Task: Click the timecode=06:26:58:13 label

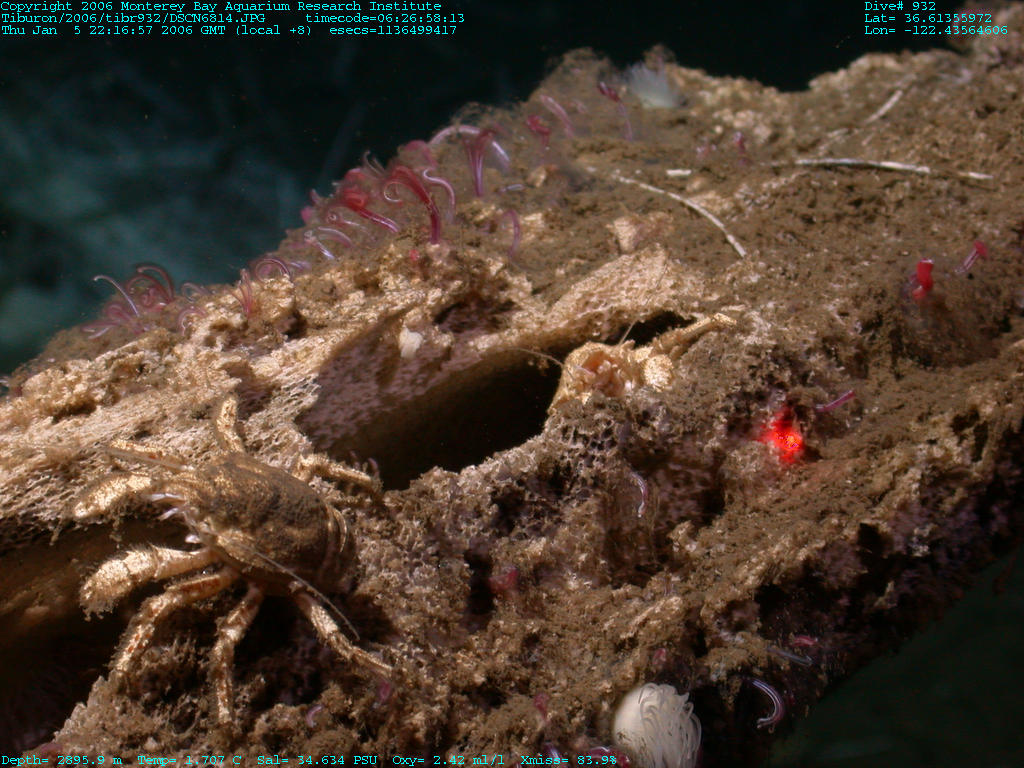Action: [385, 18]
